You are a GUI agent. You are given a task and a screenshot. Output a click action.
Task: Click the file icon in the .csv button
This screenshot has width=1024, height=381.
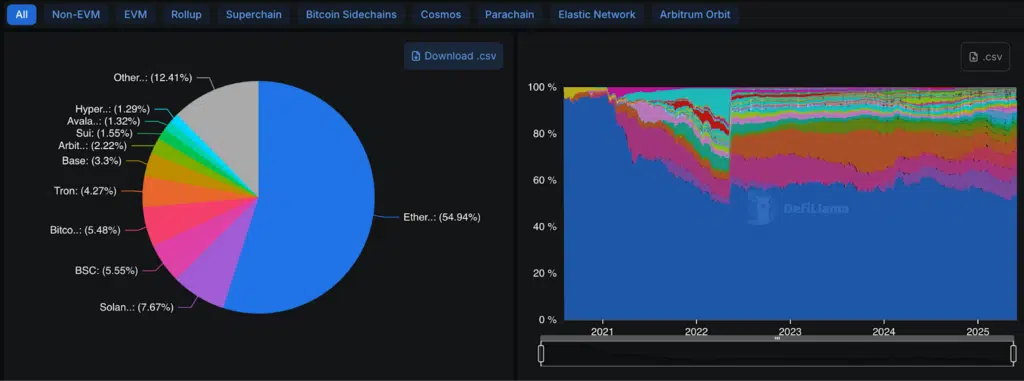pos(974,58)
